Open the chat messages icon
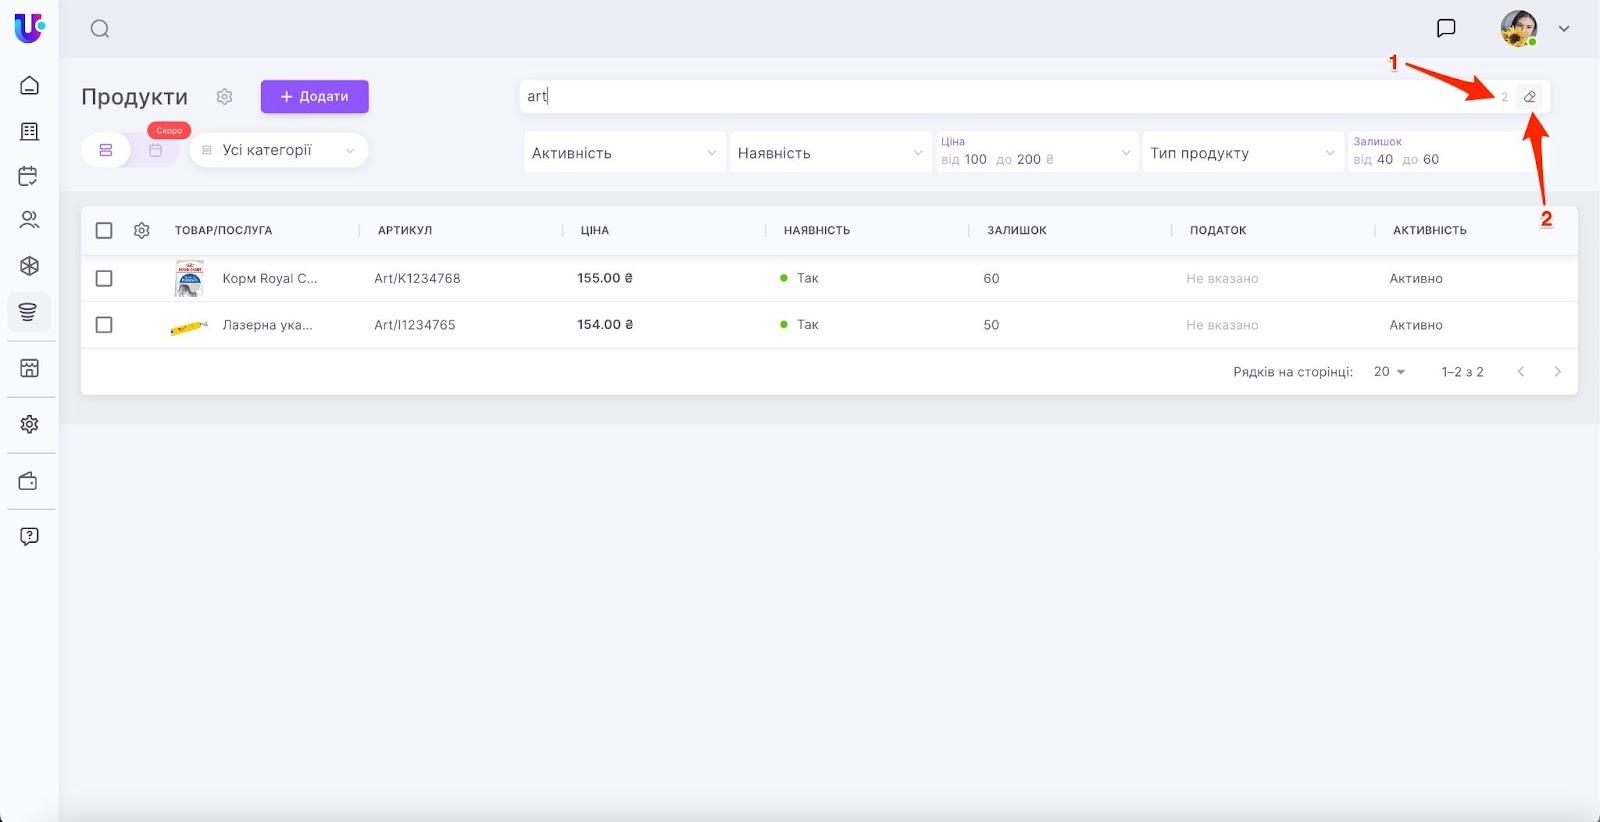 point(1446,28)
